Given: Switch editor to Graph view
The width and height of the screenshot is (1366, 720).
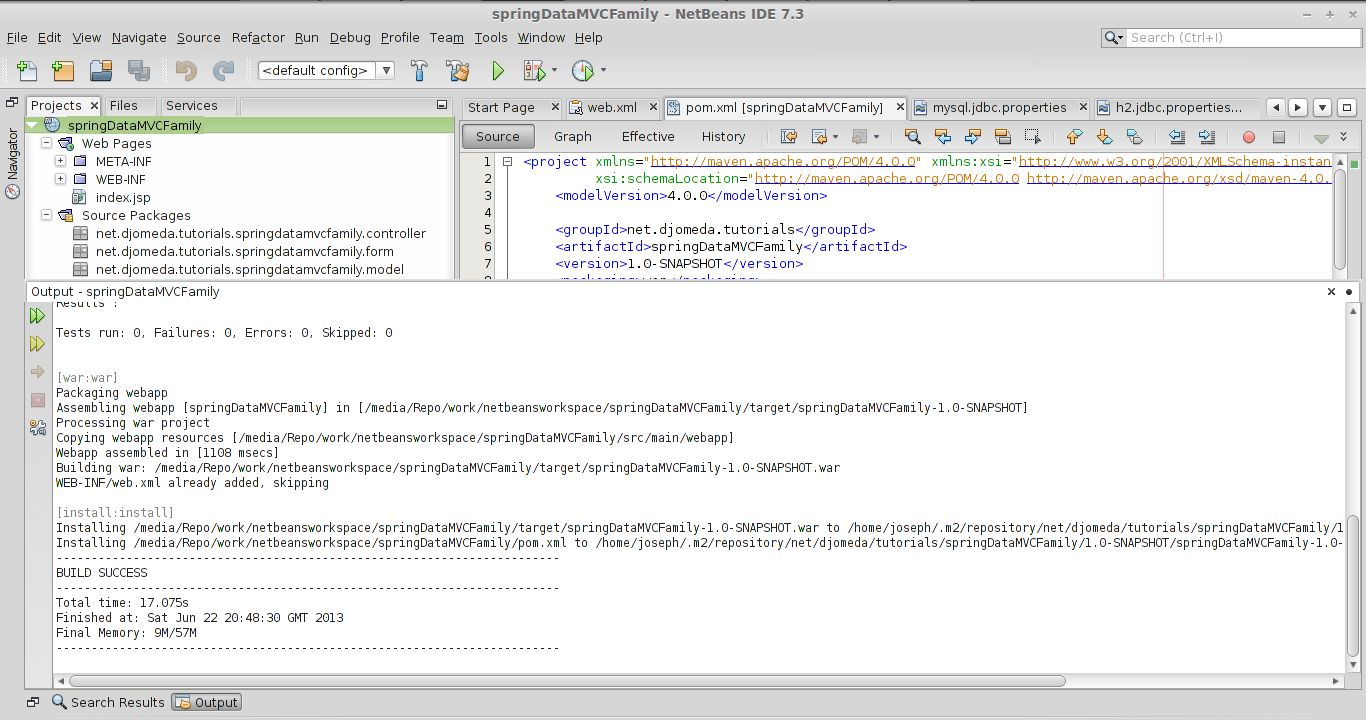Looking at the screenshot, I should pos(573,137).
